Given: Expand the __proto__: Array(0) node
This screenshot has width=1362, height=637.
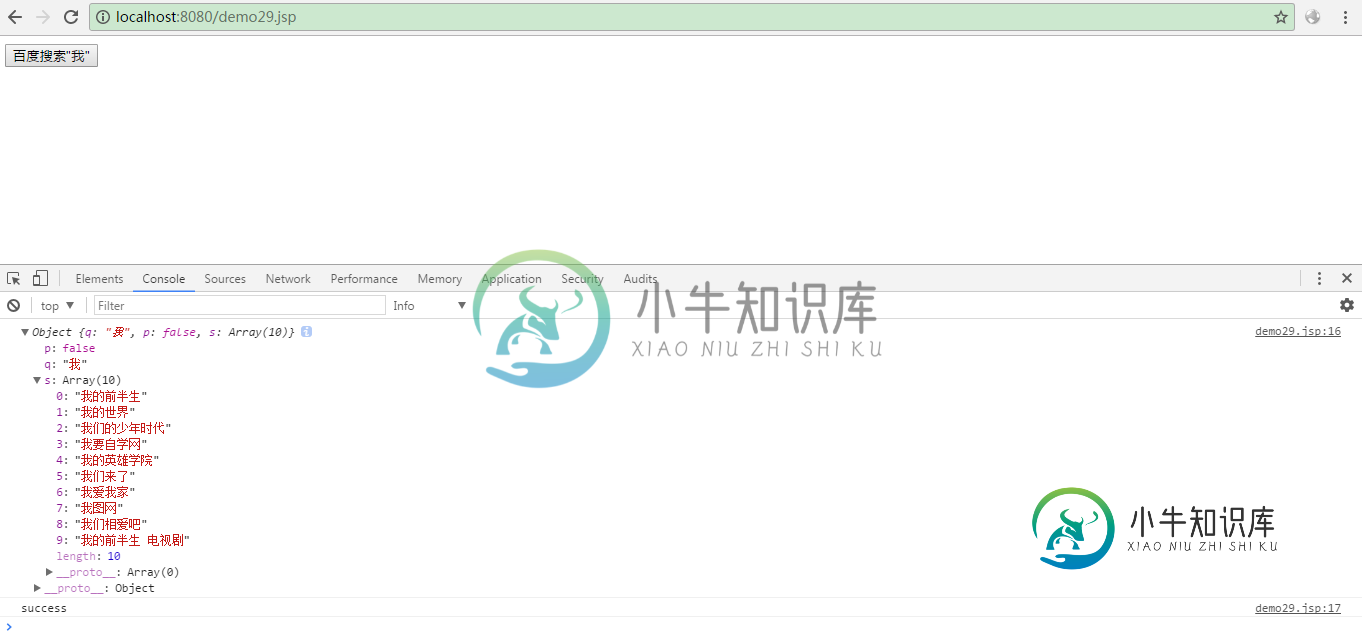Looking at the screenshot, I should pyautogui.click(x=49, y=572).
